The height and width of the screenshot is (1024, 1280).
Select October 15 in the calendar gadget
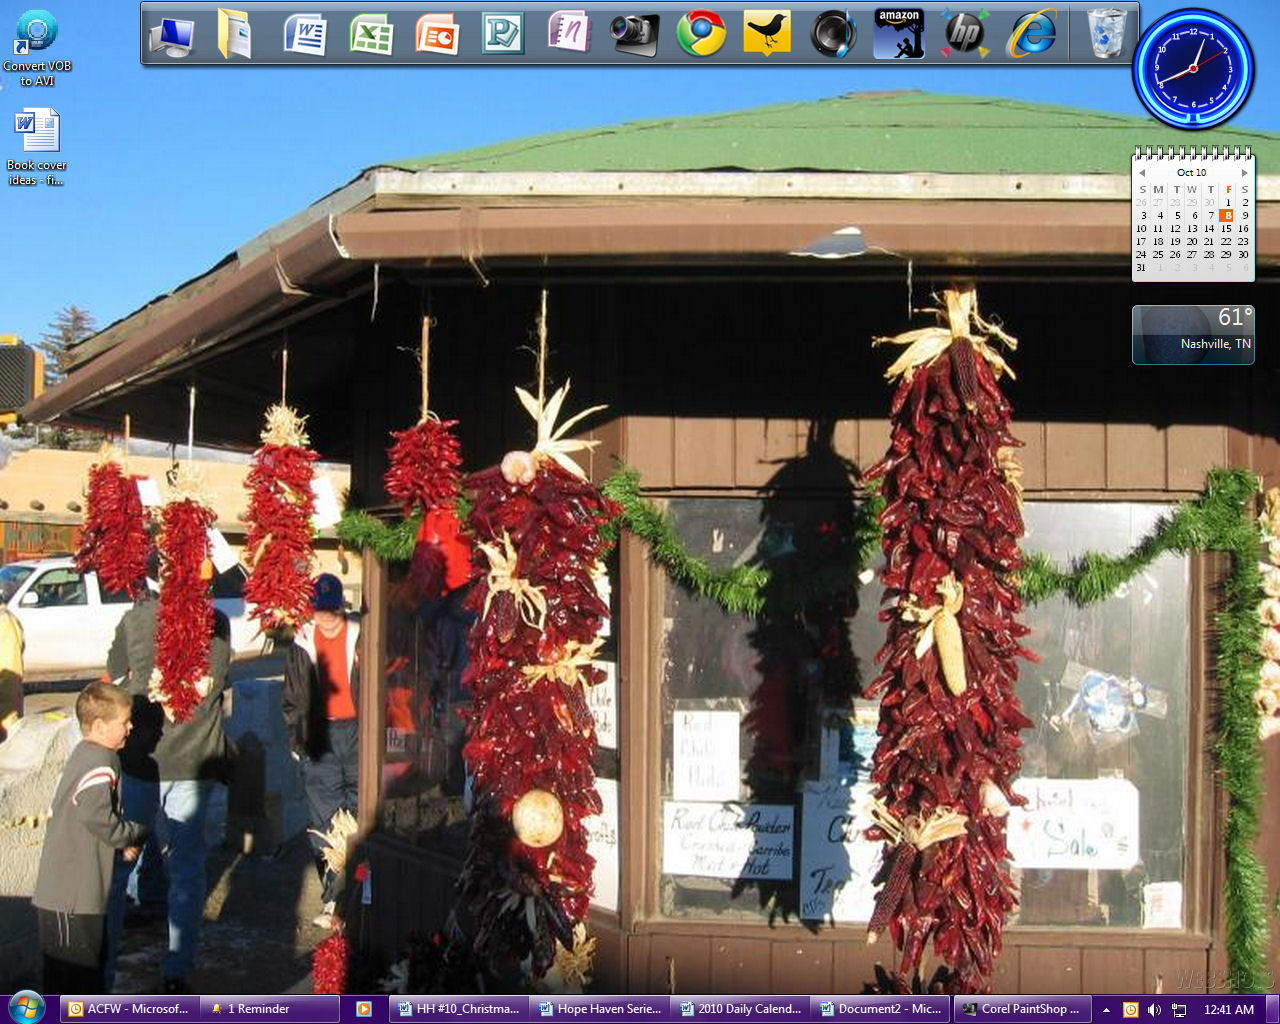coord(1226,229)
